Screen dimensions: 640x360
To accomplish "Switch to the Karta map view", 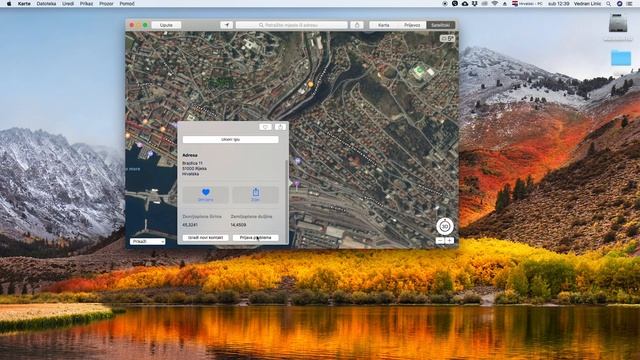I will click(383, 25).
